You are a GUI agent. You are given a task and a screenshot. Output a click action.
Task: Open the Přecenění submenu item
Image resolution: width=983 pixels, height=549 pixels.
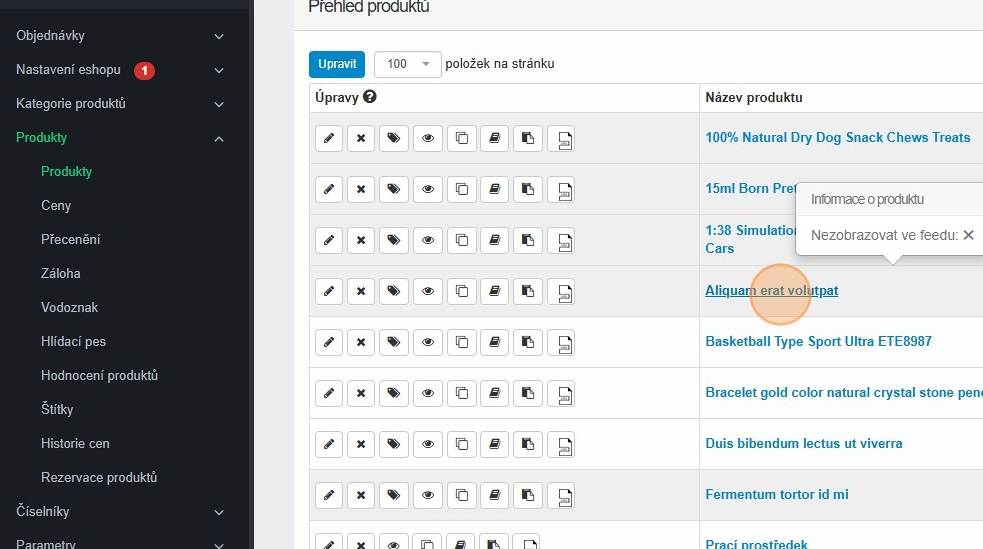(70, 239)
